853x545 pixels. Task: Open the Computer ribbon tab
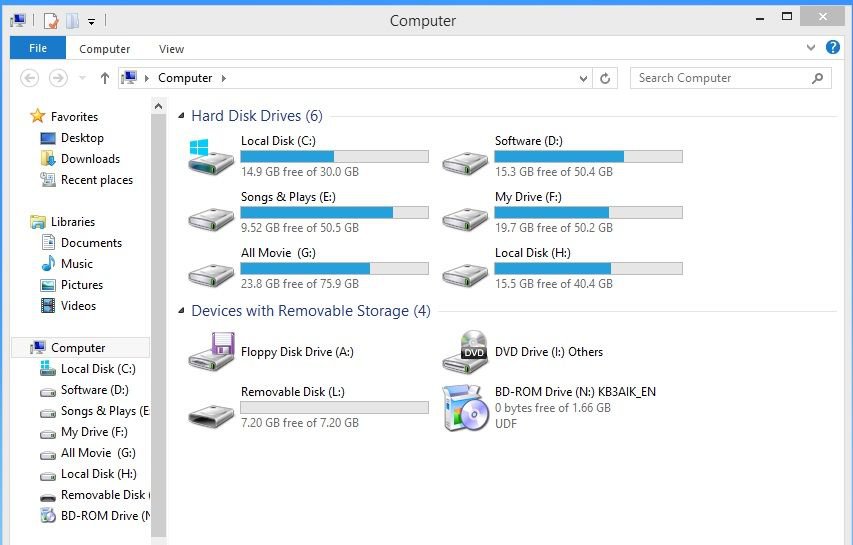pyautogui.click(x=104, y=49)
